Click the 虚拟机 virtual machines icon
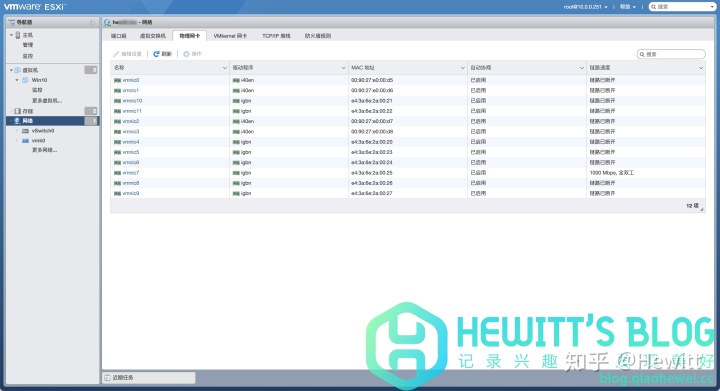Viewport: 720px width, 391px height. [x=18, y=70]
